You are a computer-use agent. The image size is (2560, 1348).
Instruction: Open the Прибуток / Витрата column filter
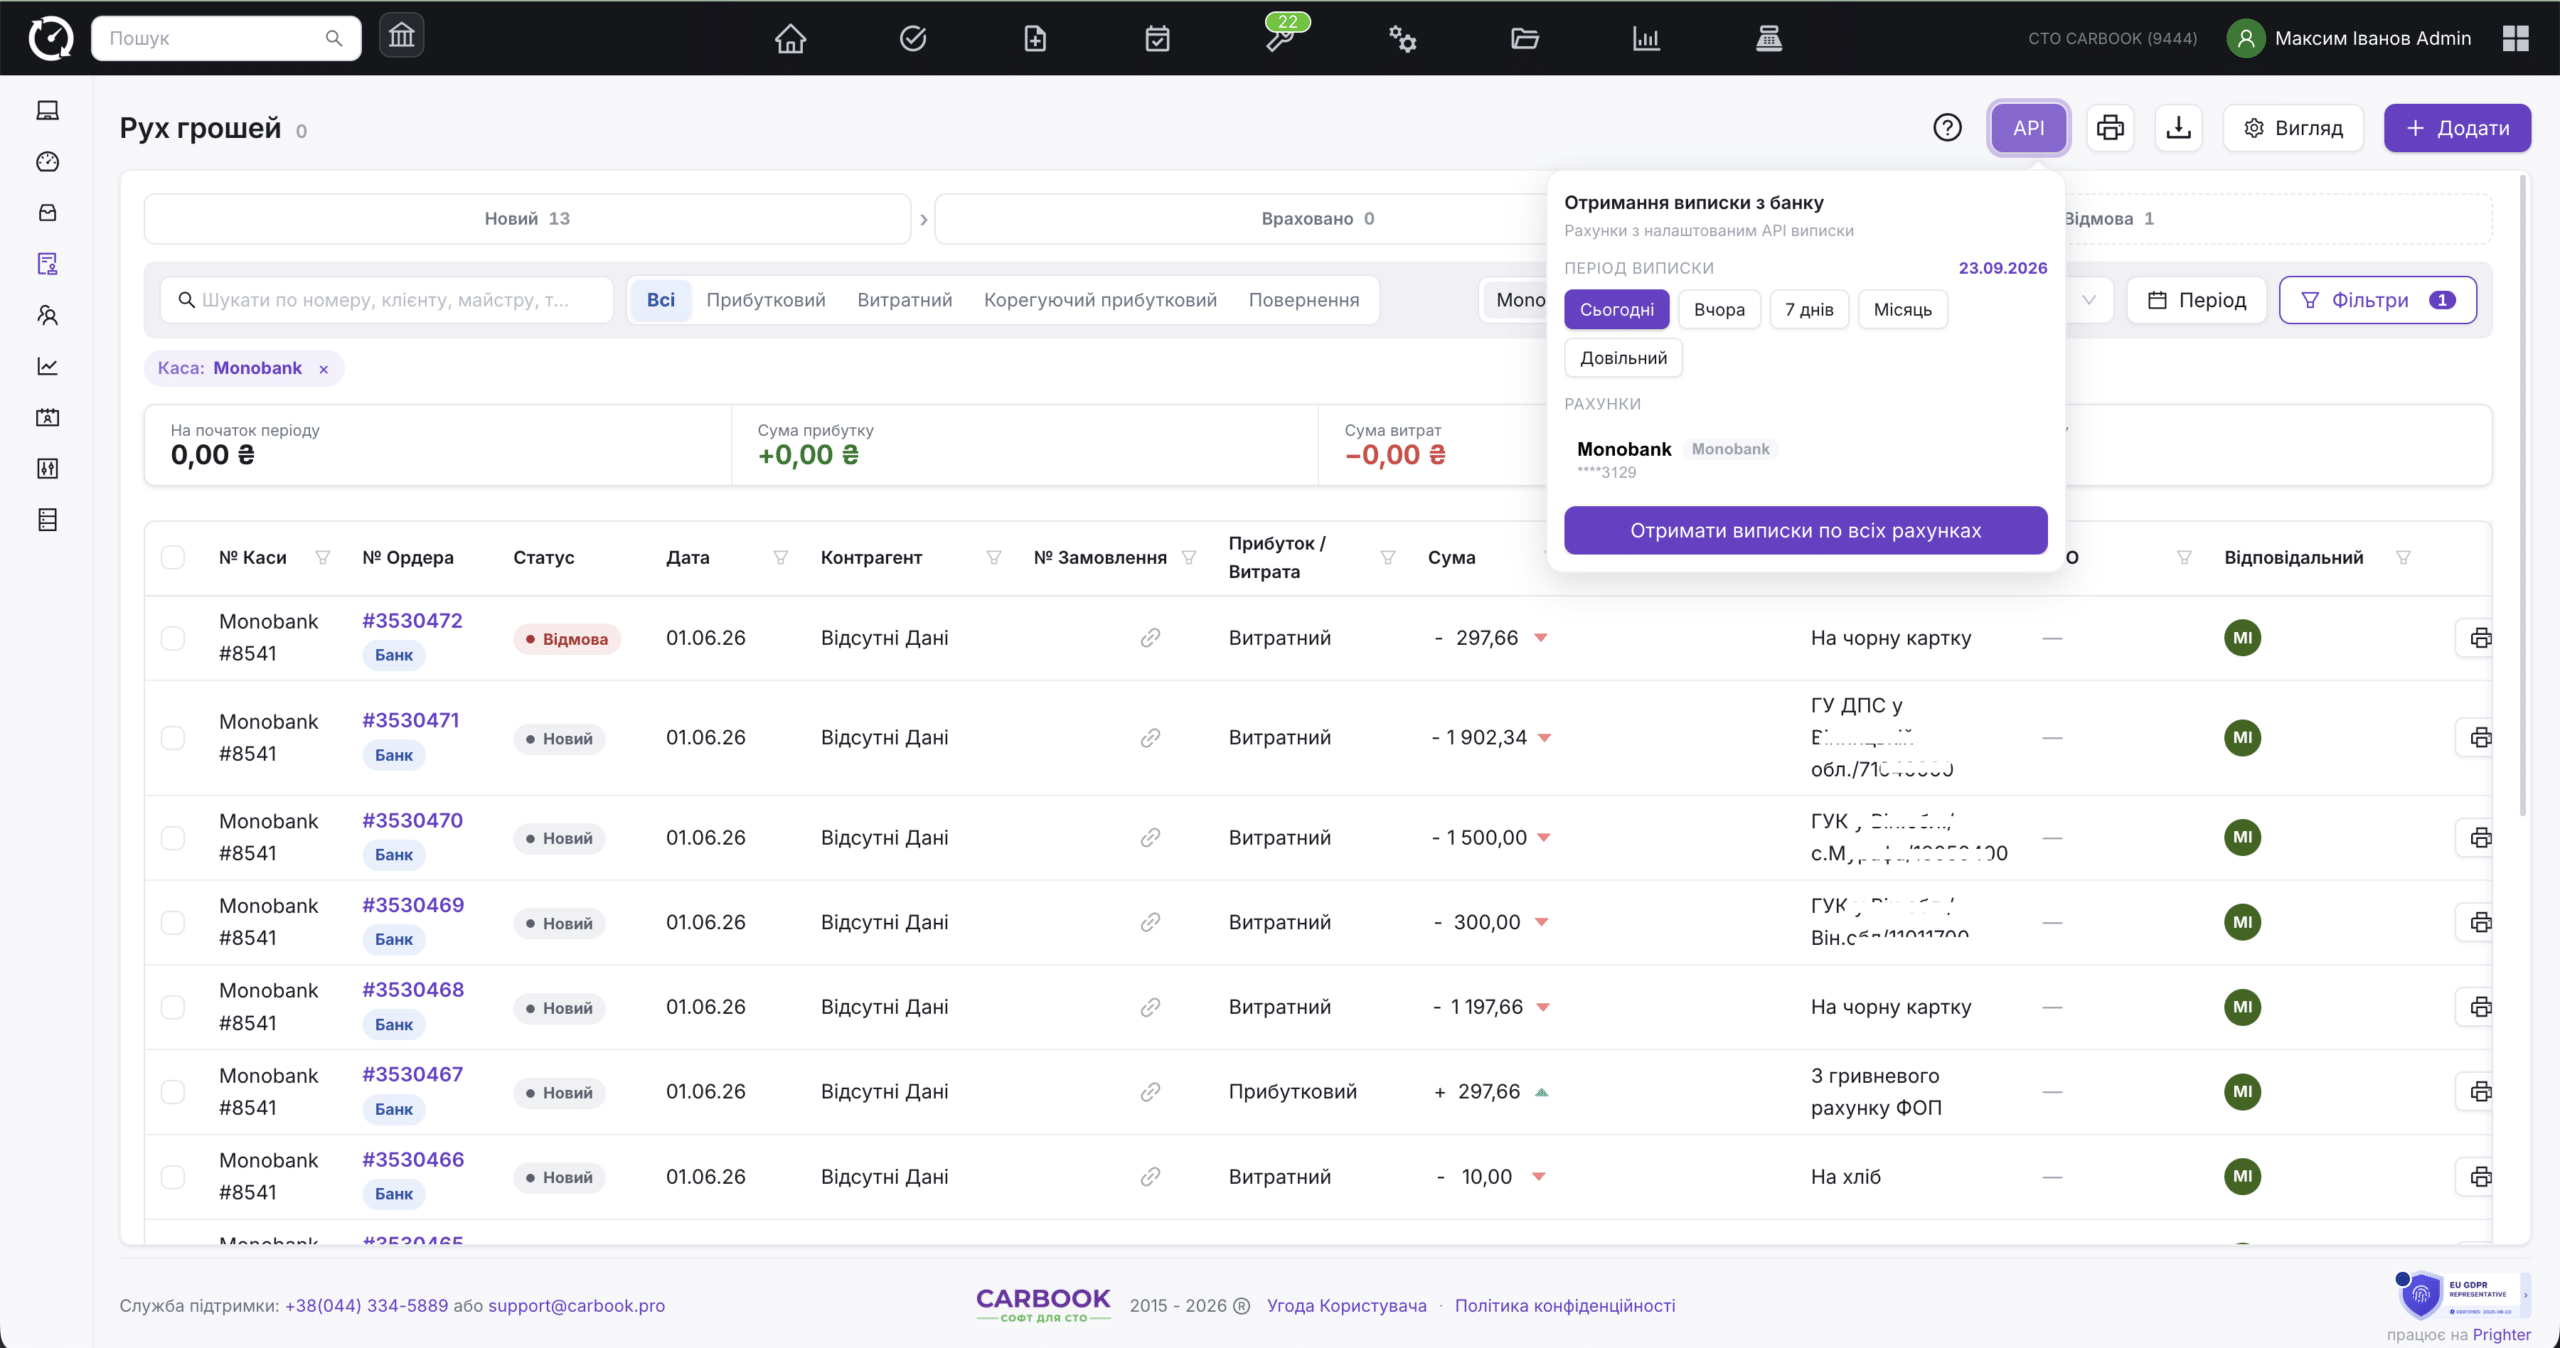point(1387,557)
